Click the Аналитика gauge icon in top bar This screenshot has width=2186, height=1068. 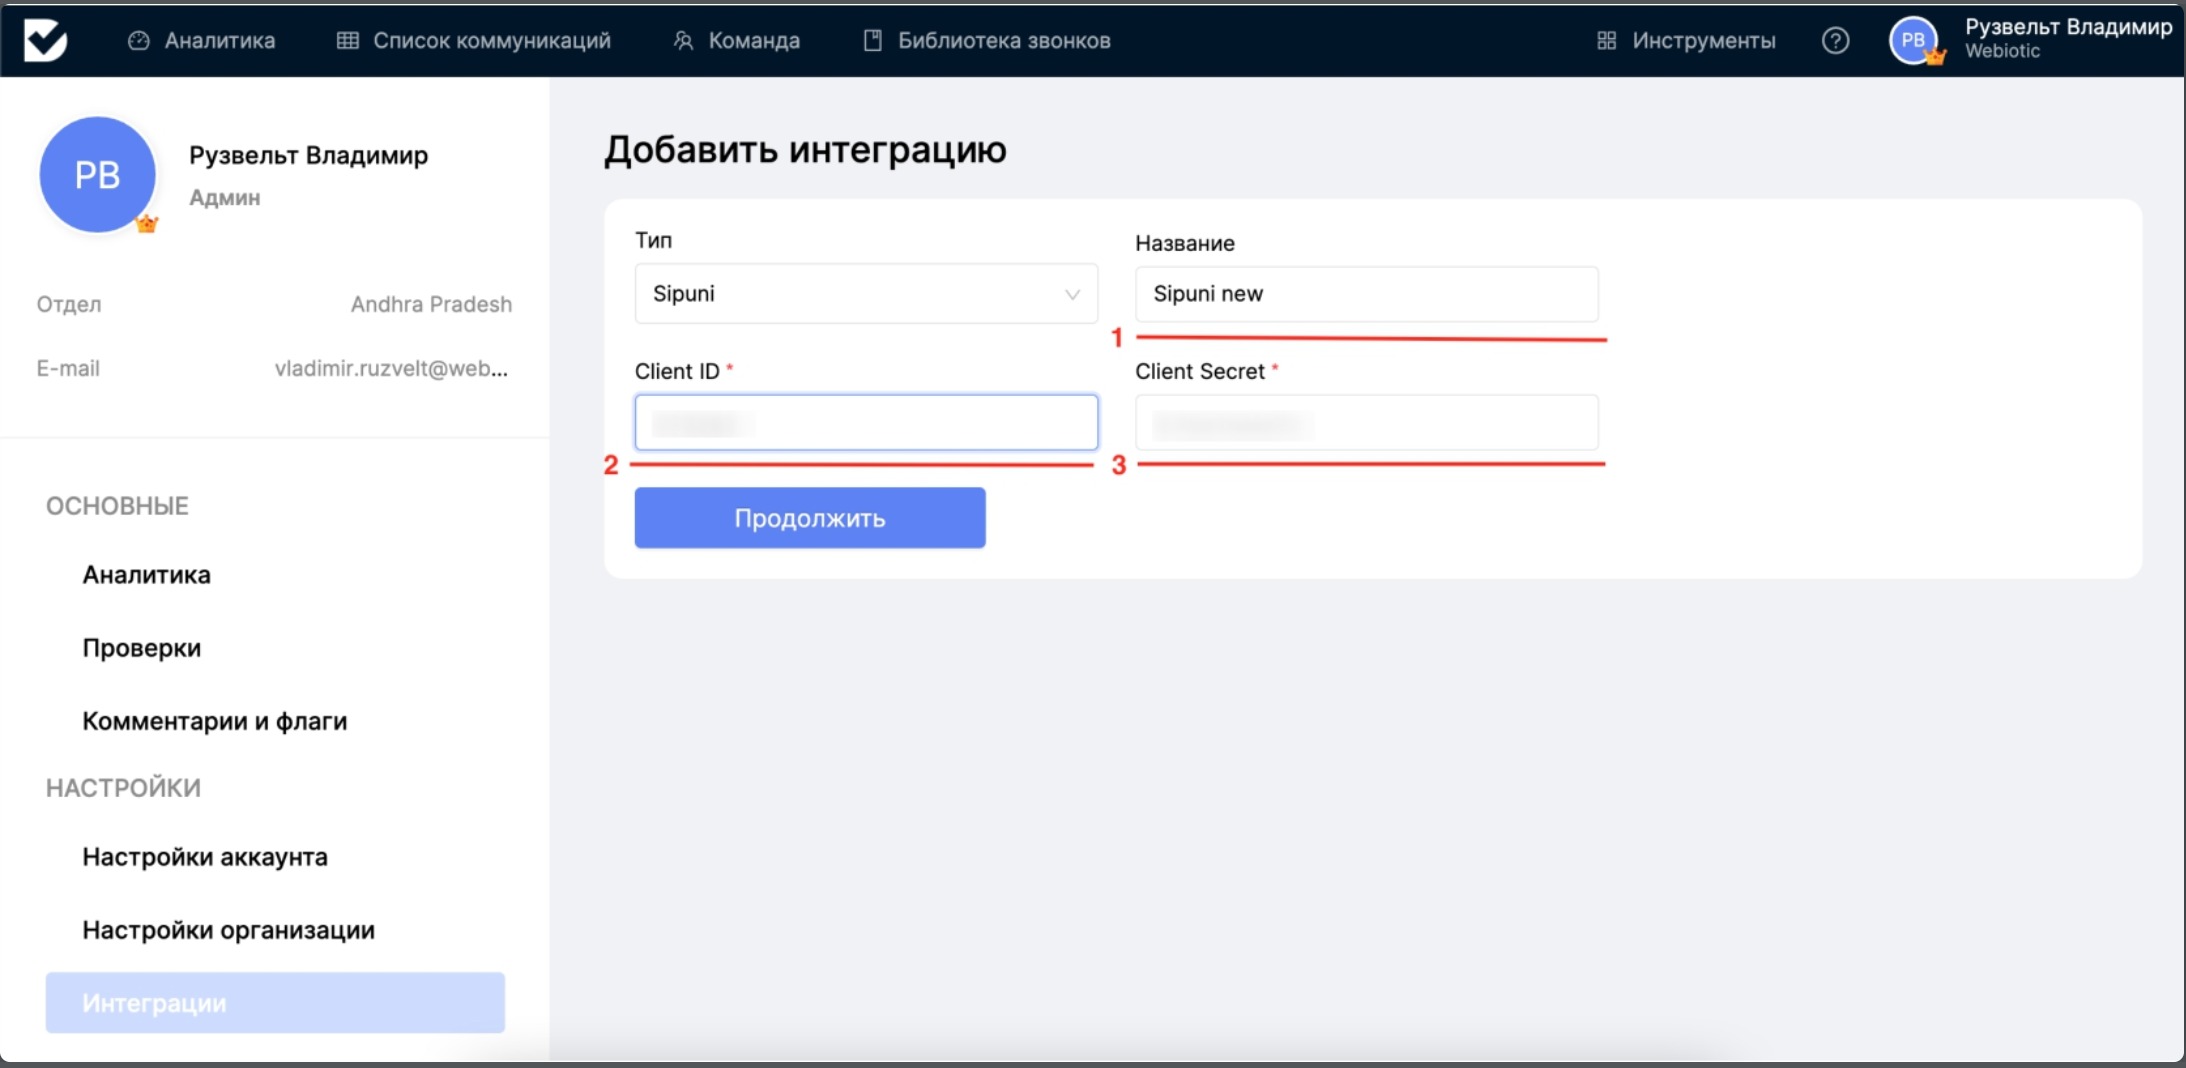(x=139, y=41)
